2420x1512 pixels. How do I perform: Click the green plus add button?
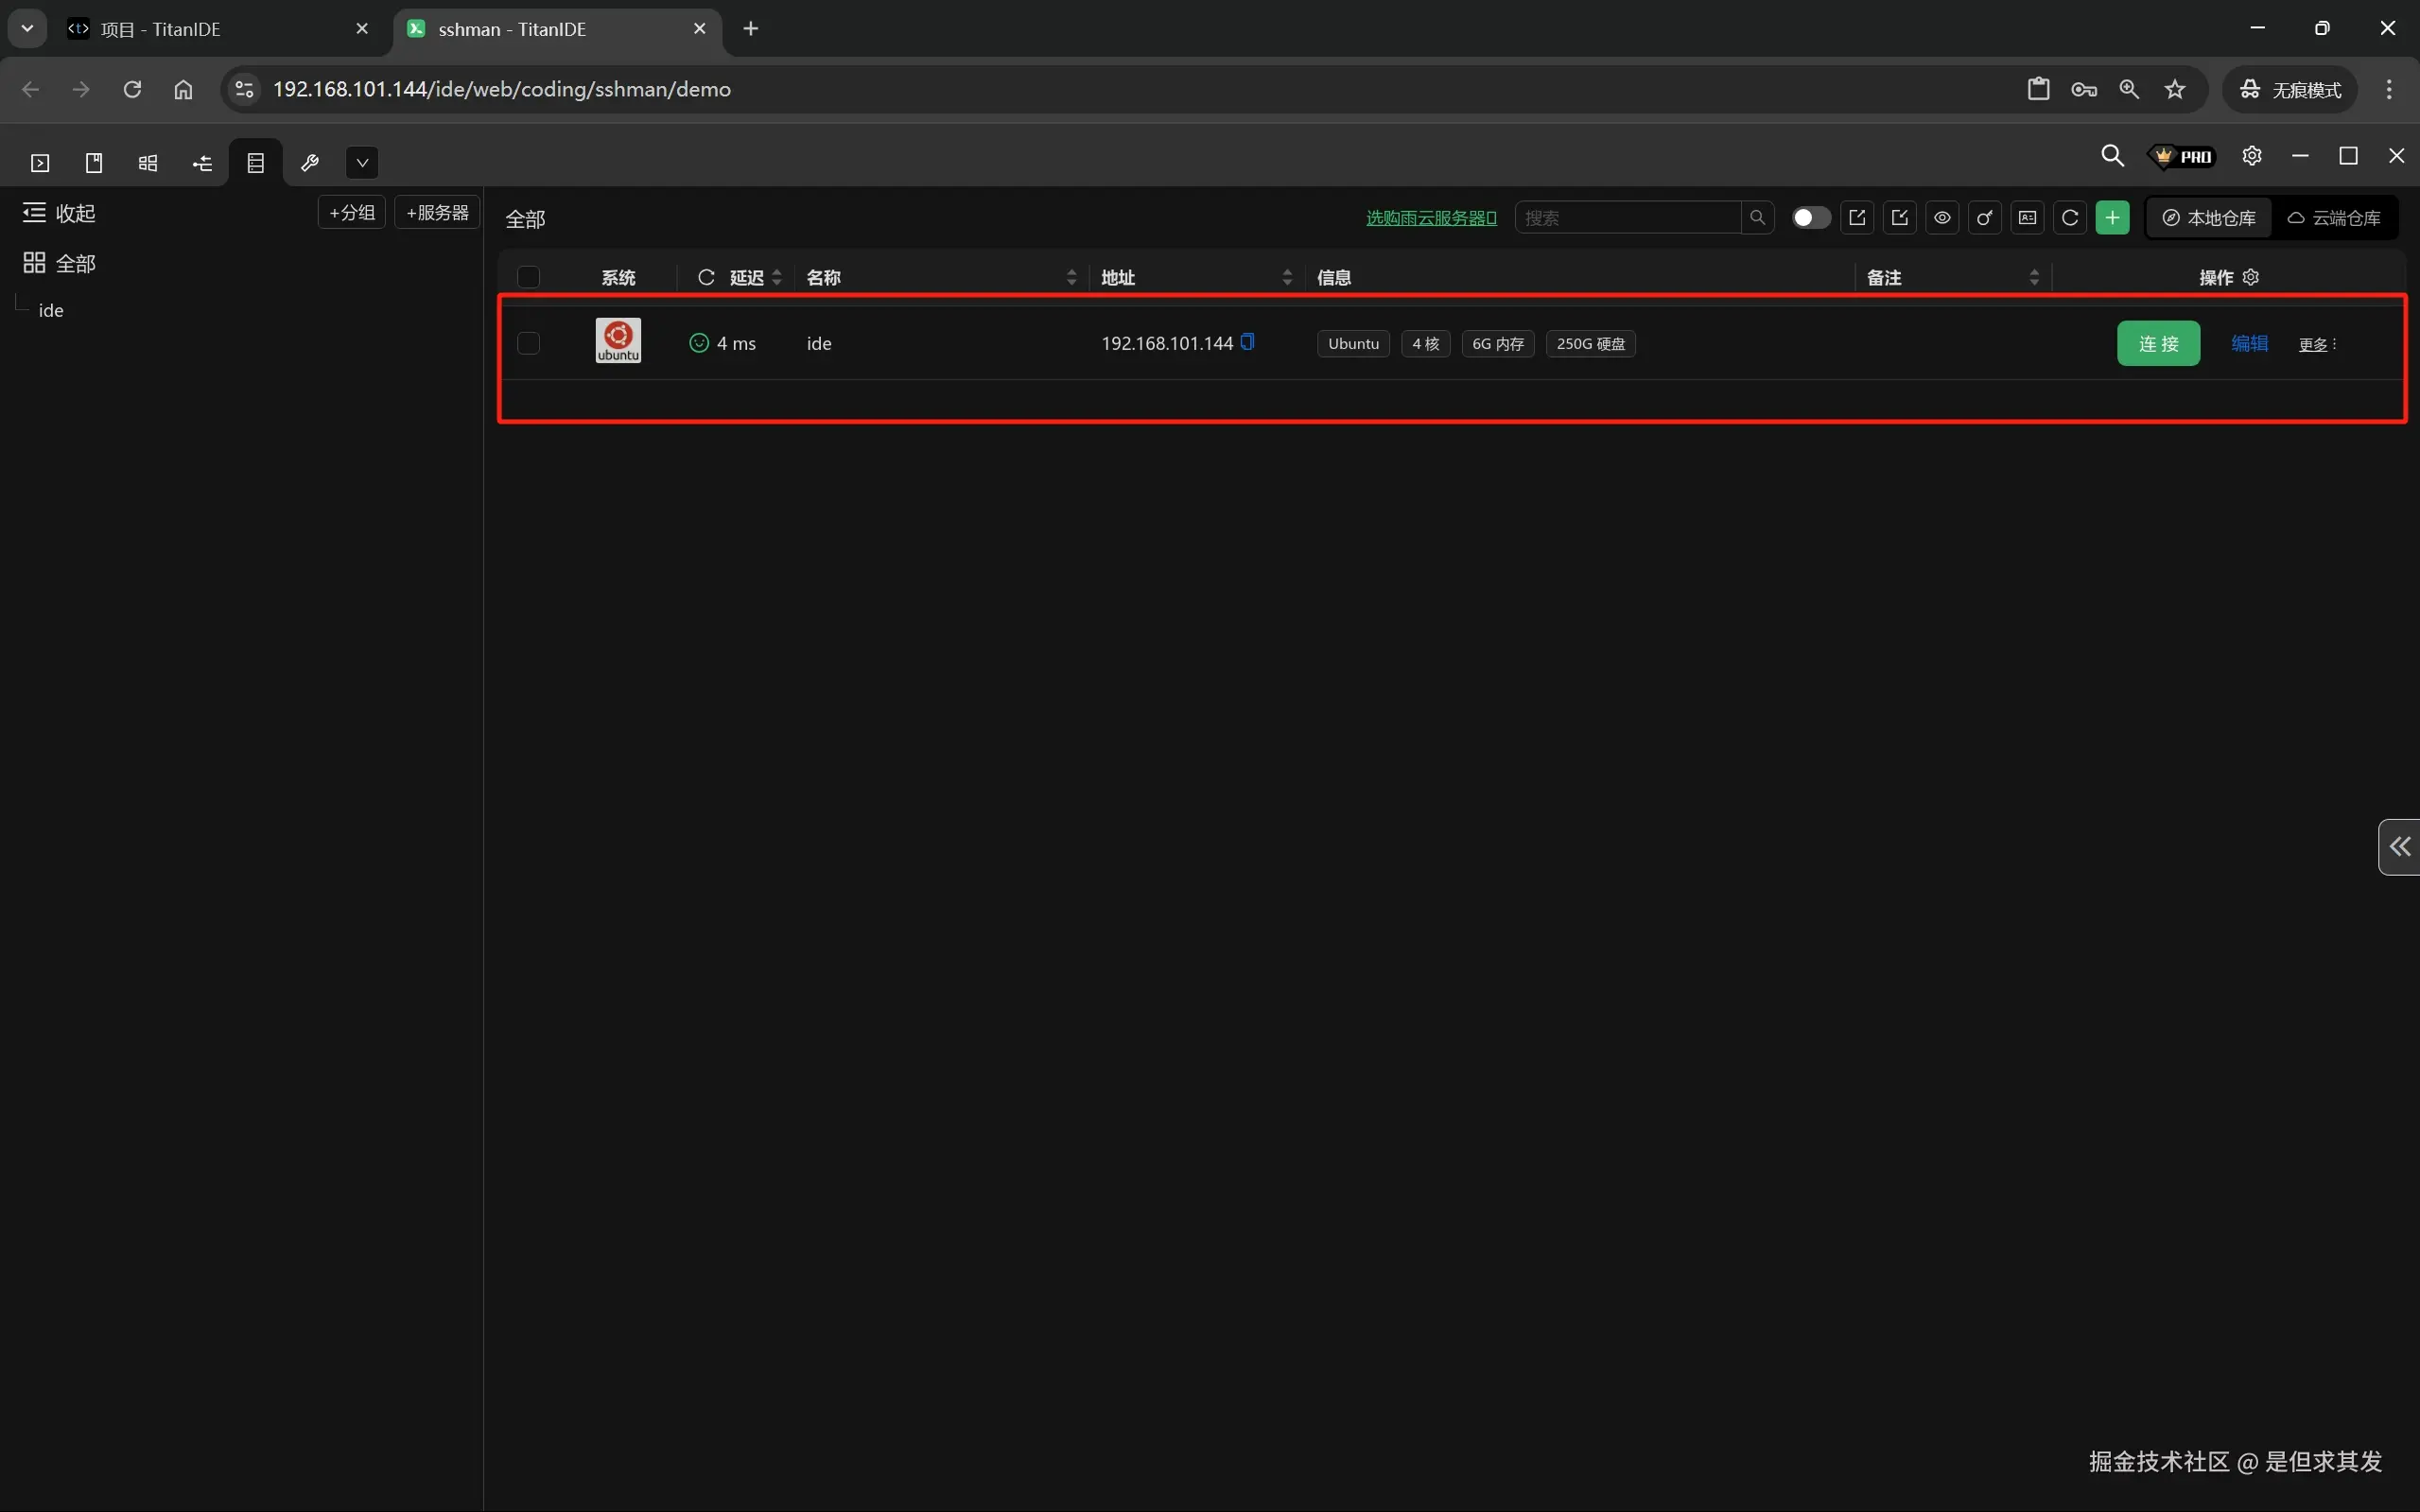pos(2112,218)
